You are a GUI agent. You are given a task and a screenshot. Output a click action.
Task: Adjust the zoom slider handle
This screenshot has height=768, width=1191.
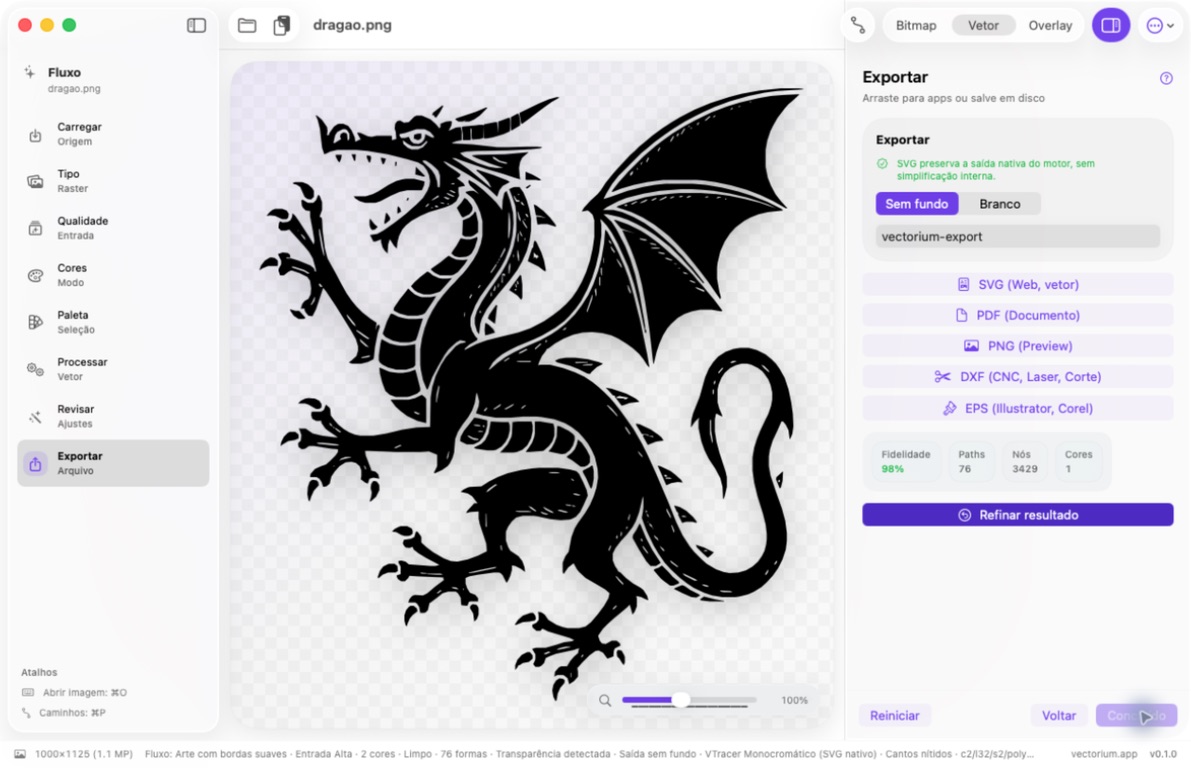click(x=681, y=700)
